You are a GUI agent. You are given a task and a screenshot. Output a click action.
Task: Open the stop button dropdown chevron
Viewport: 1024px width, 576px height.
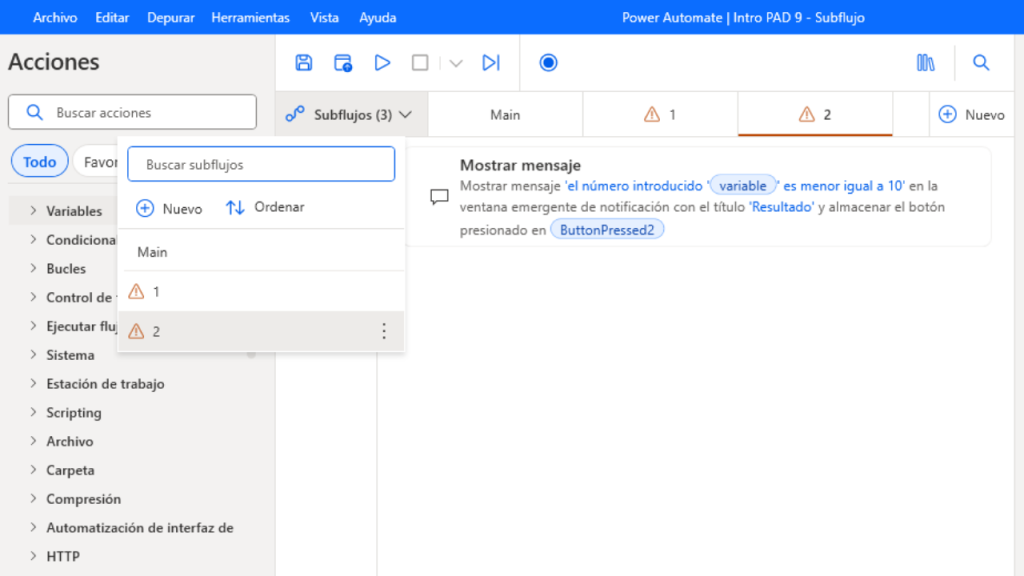[455, 62]
